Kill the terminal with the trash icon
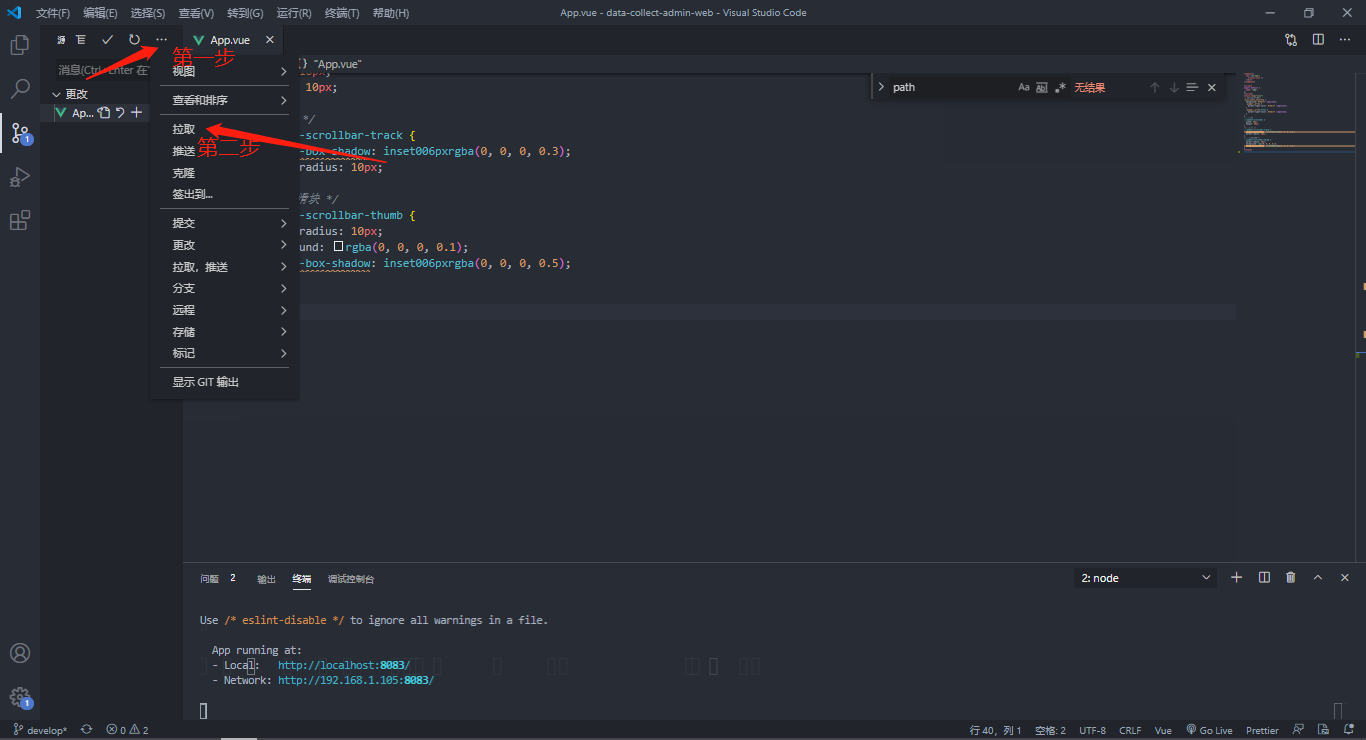The width and height of the screenshot is (1366, 740). click(x=1291, y=578)
